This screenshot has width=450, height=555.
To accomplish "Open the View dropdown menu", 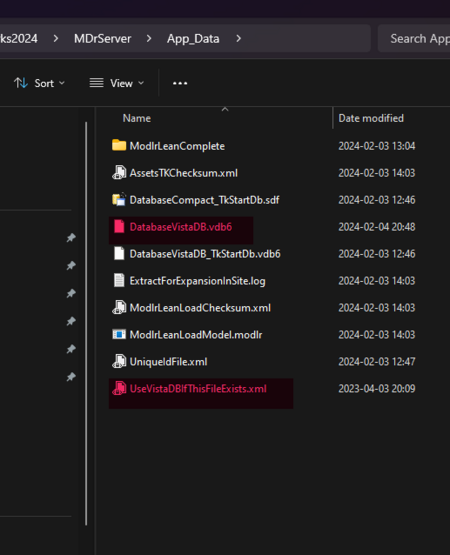I will coord(117,83).
